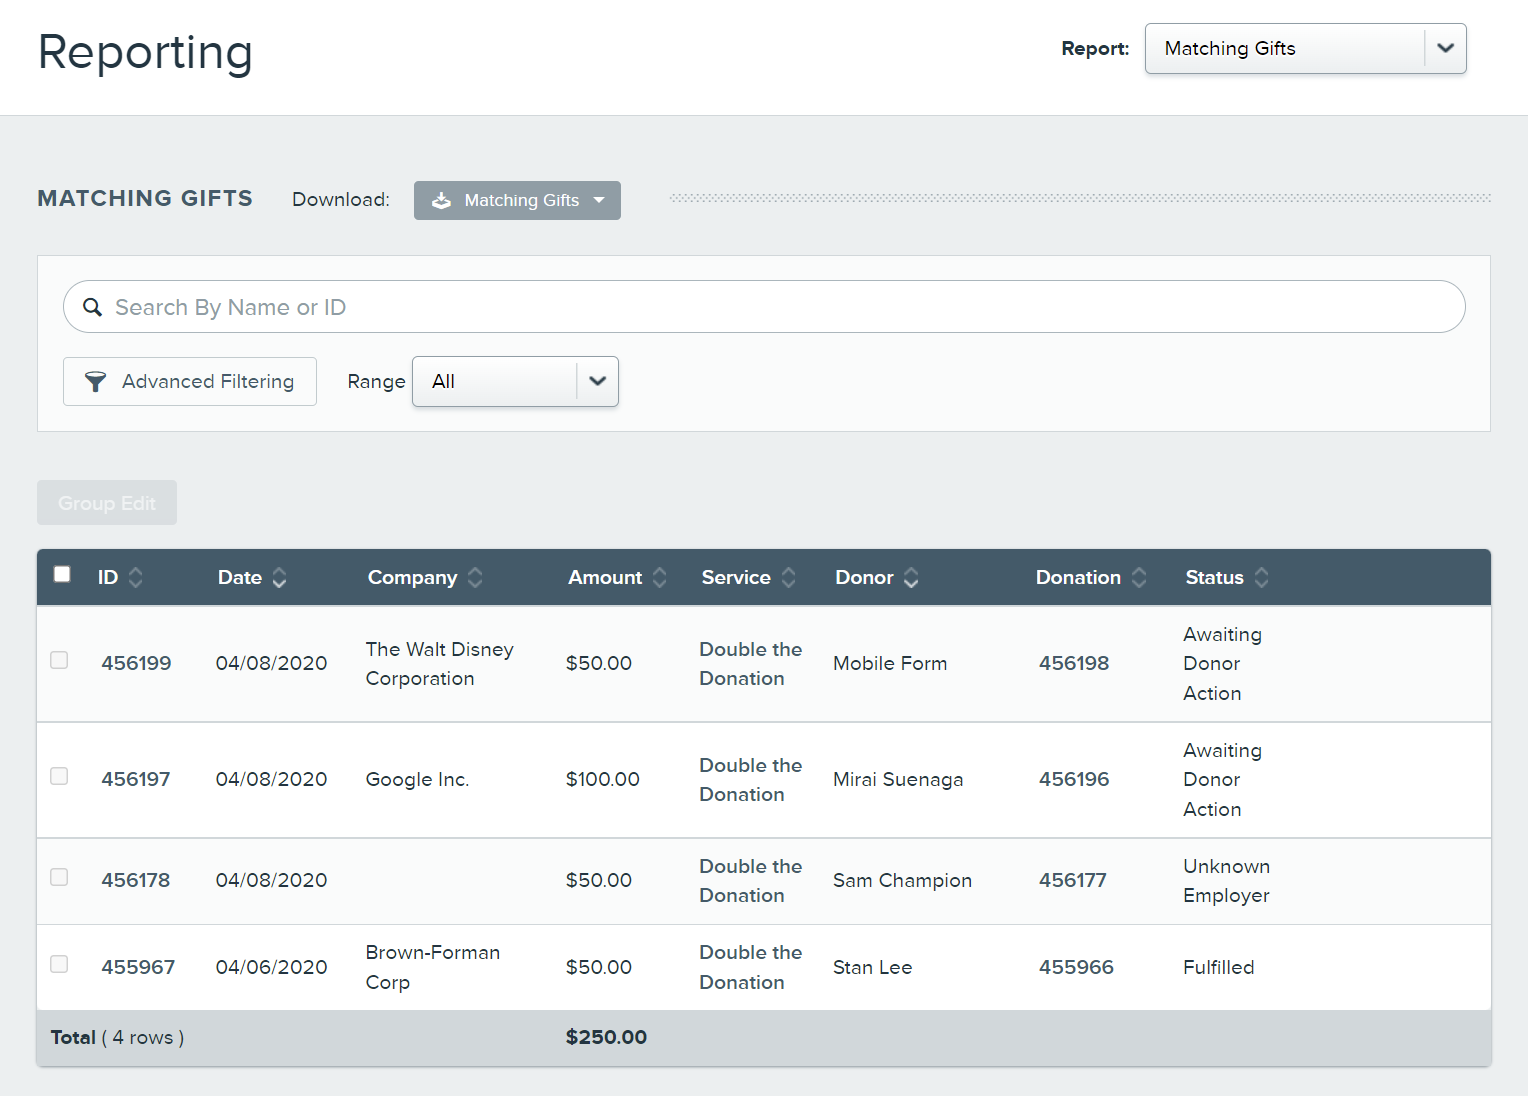Click donation ID 455966
Screen dimensions: 1528x1096
point(1076,967)
